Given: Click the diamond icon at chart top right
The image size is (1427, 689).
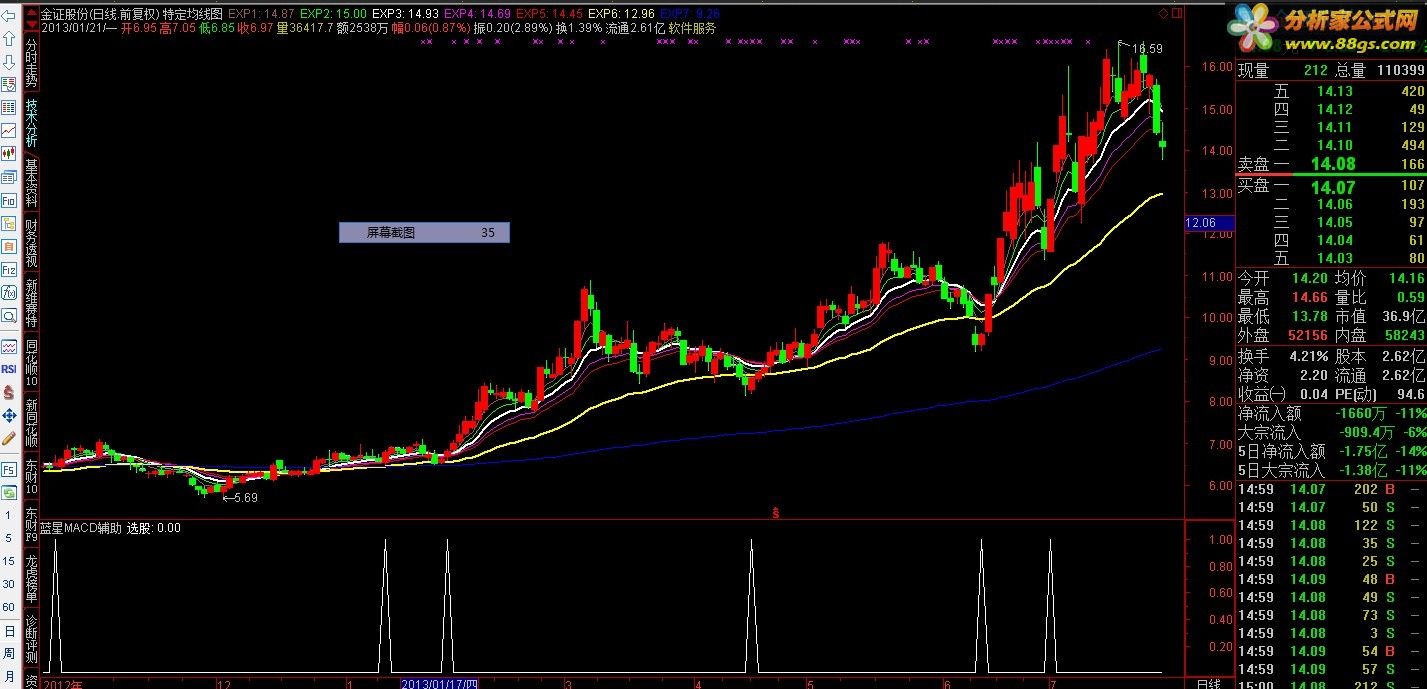Looking at the screenshot, I should click(x=1162, y=14).
